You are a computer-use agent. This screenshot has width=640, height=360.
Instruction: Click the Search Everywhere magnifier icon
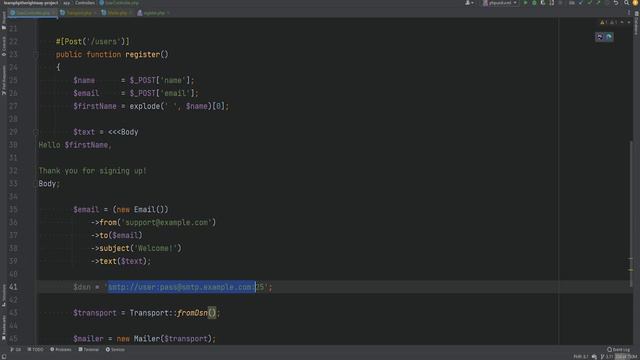point(627,3)
